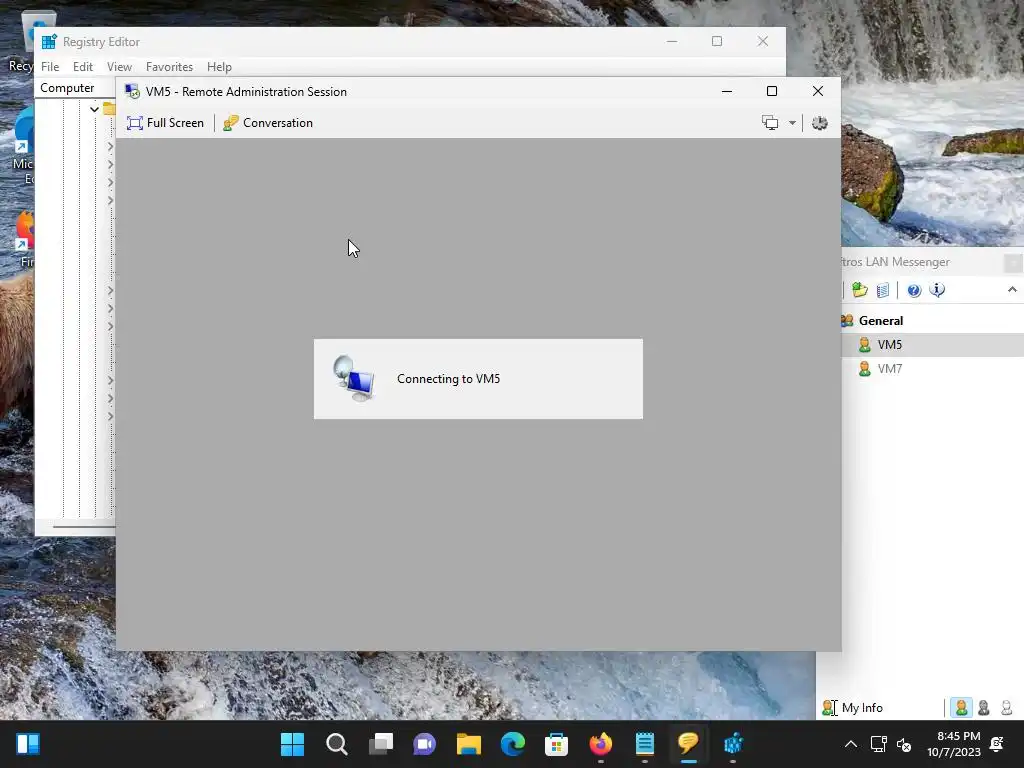The image size is (1024, 768).
Task: Open the clock and calendar flyout
Action: 953,744
